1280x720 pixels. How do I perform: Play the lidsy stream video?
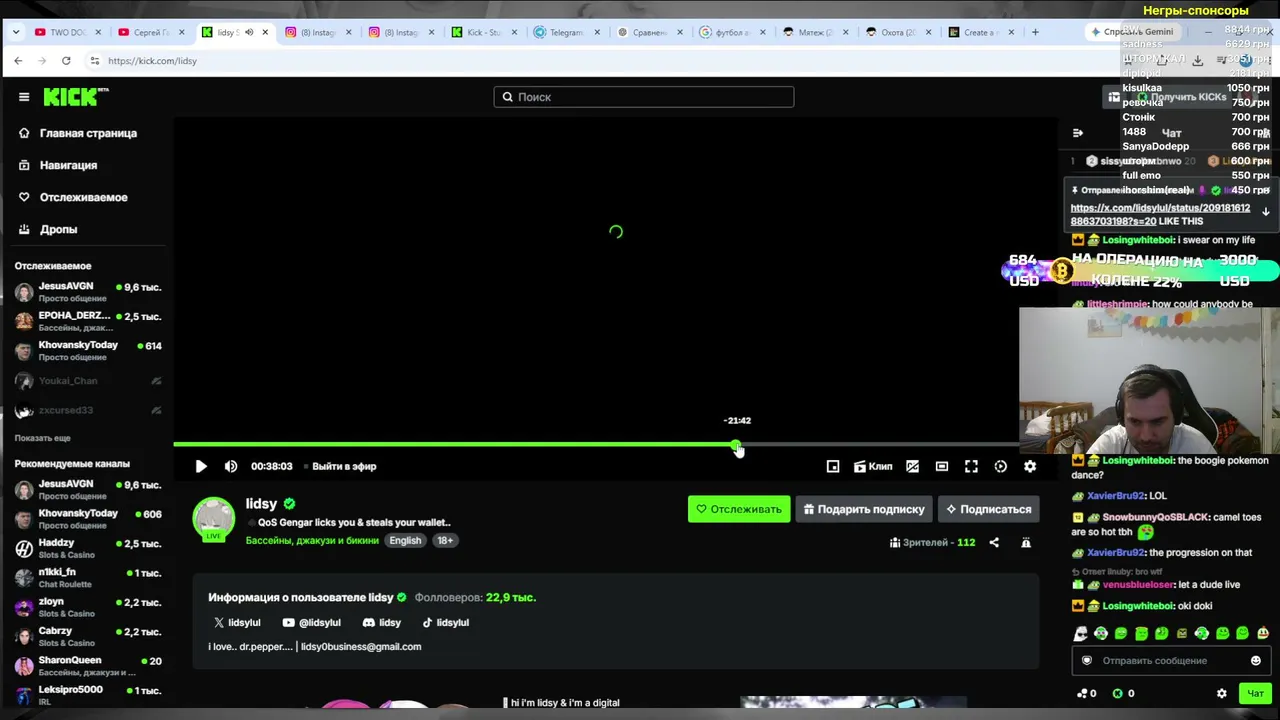(201, 466)
